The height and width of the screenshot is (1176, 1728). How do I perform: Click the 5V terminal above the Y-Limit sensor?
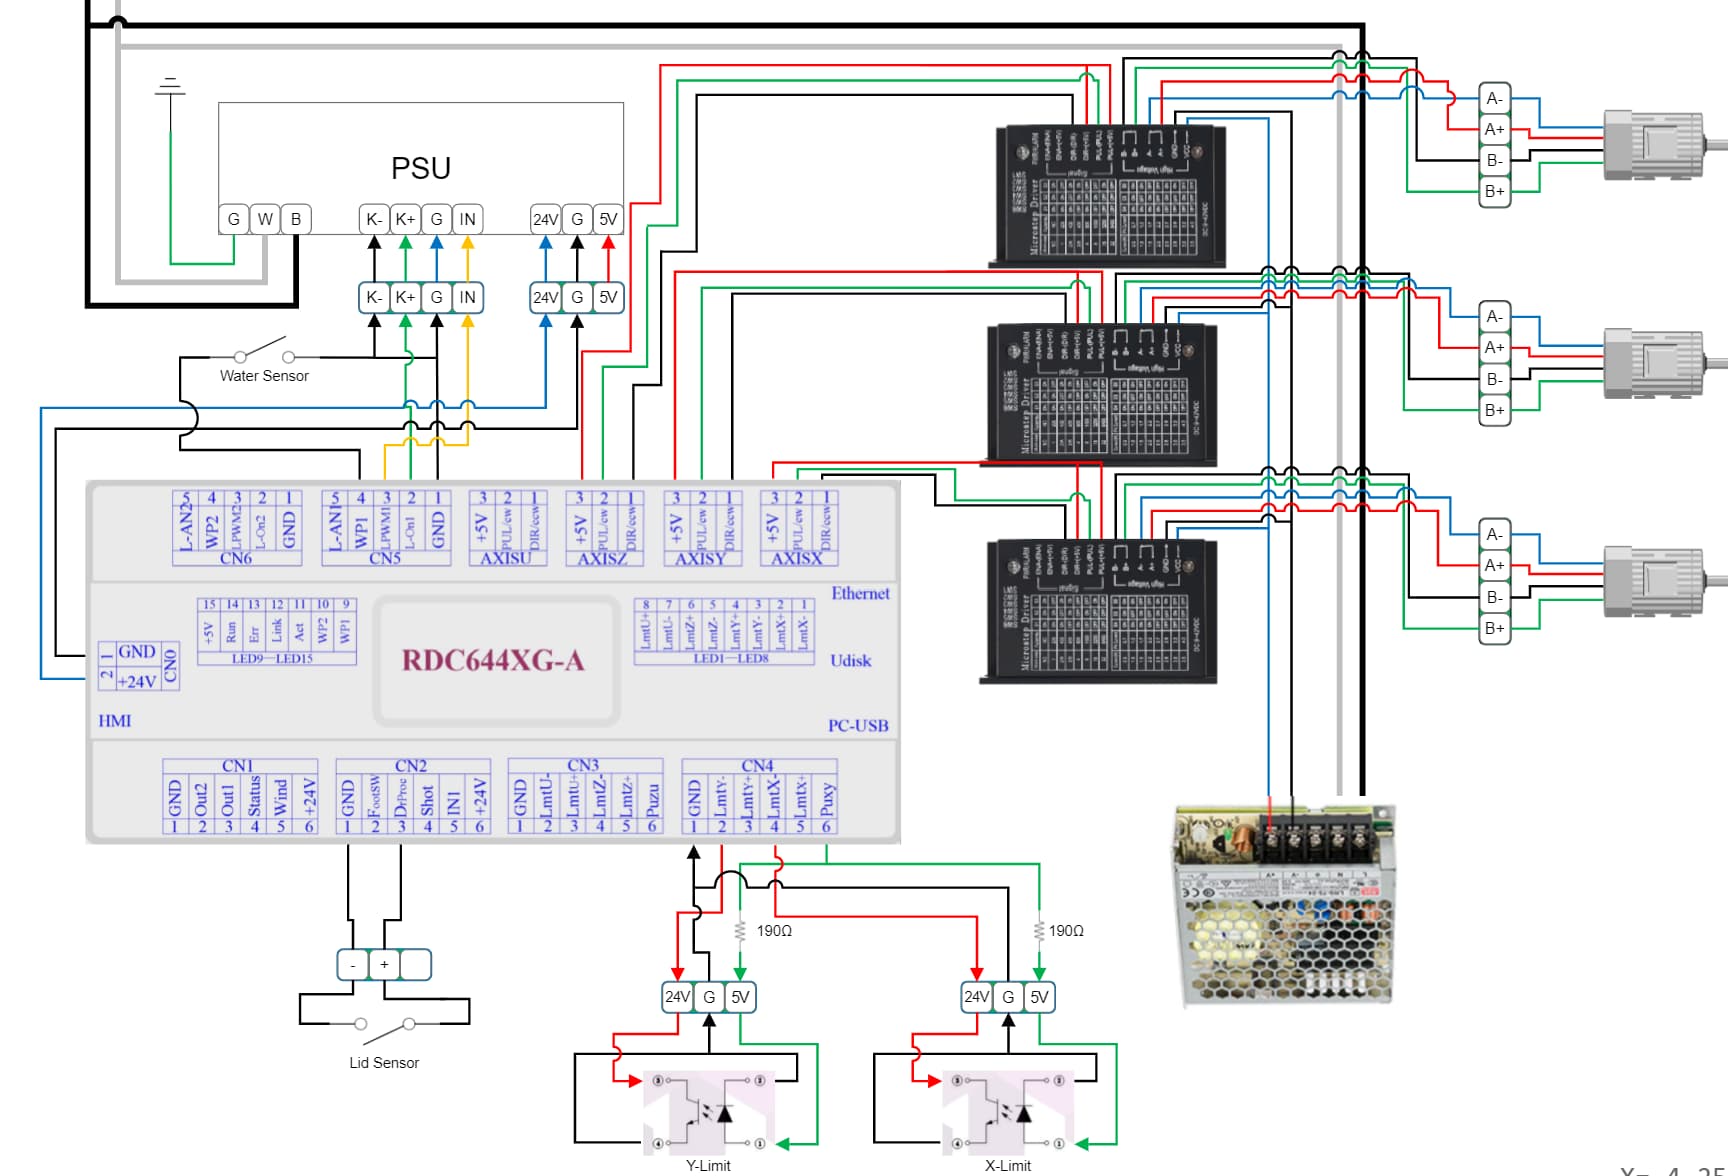coord(740,997)
